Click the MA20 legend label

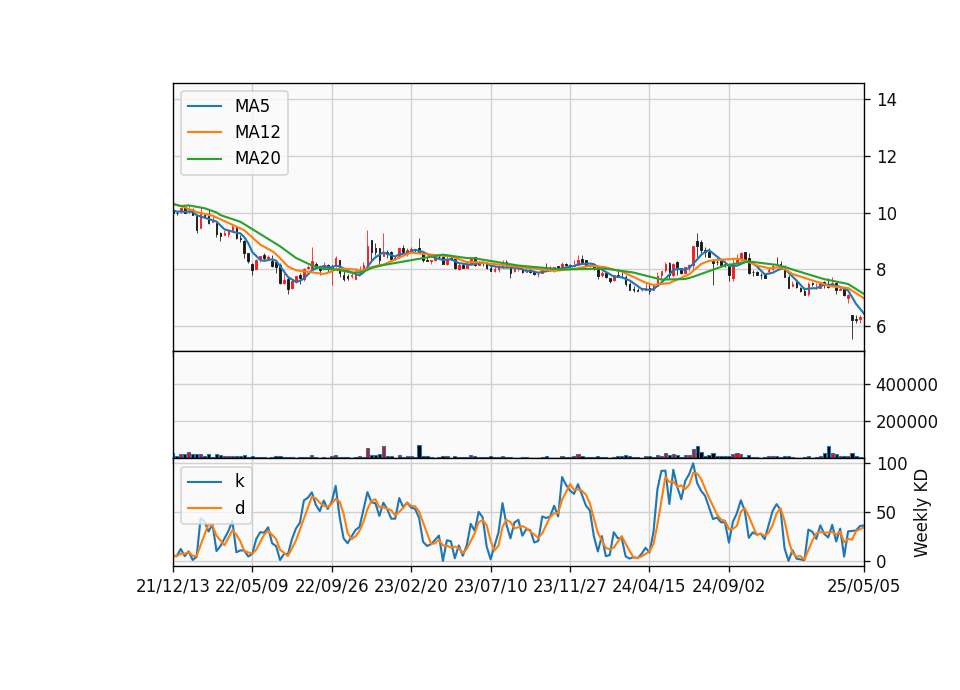(x=258, y=159)
